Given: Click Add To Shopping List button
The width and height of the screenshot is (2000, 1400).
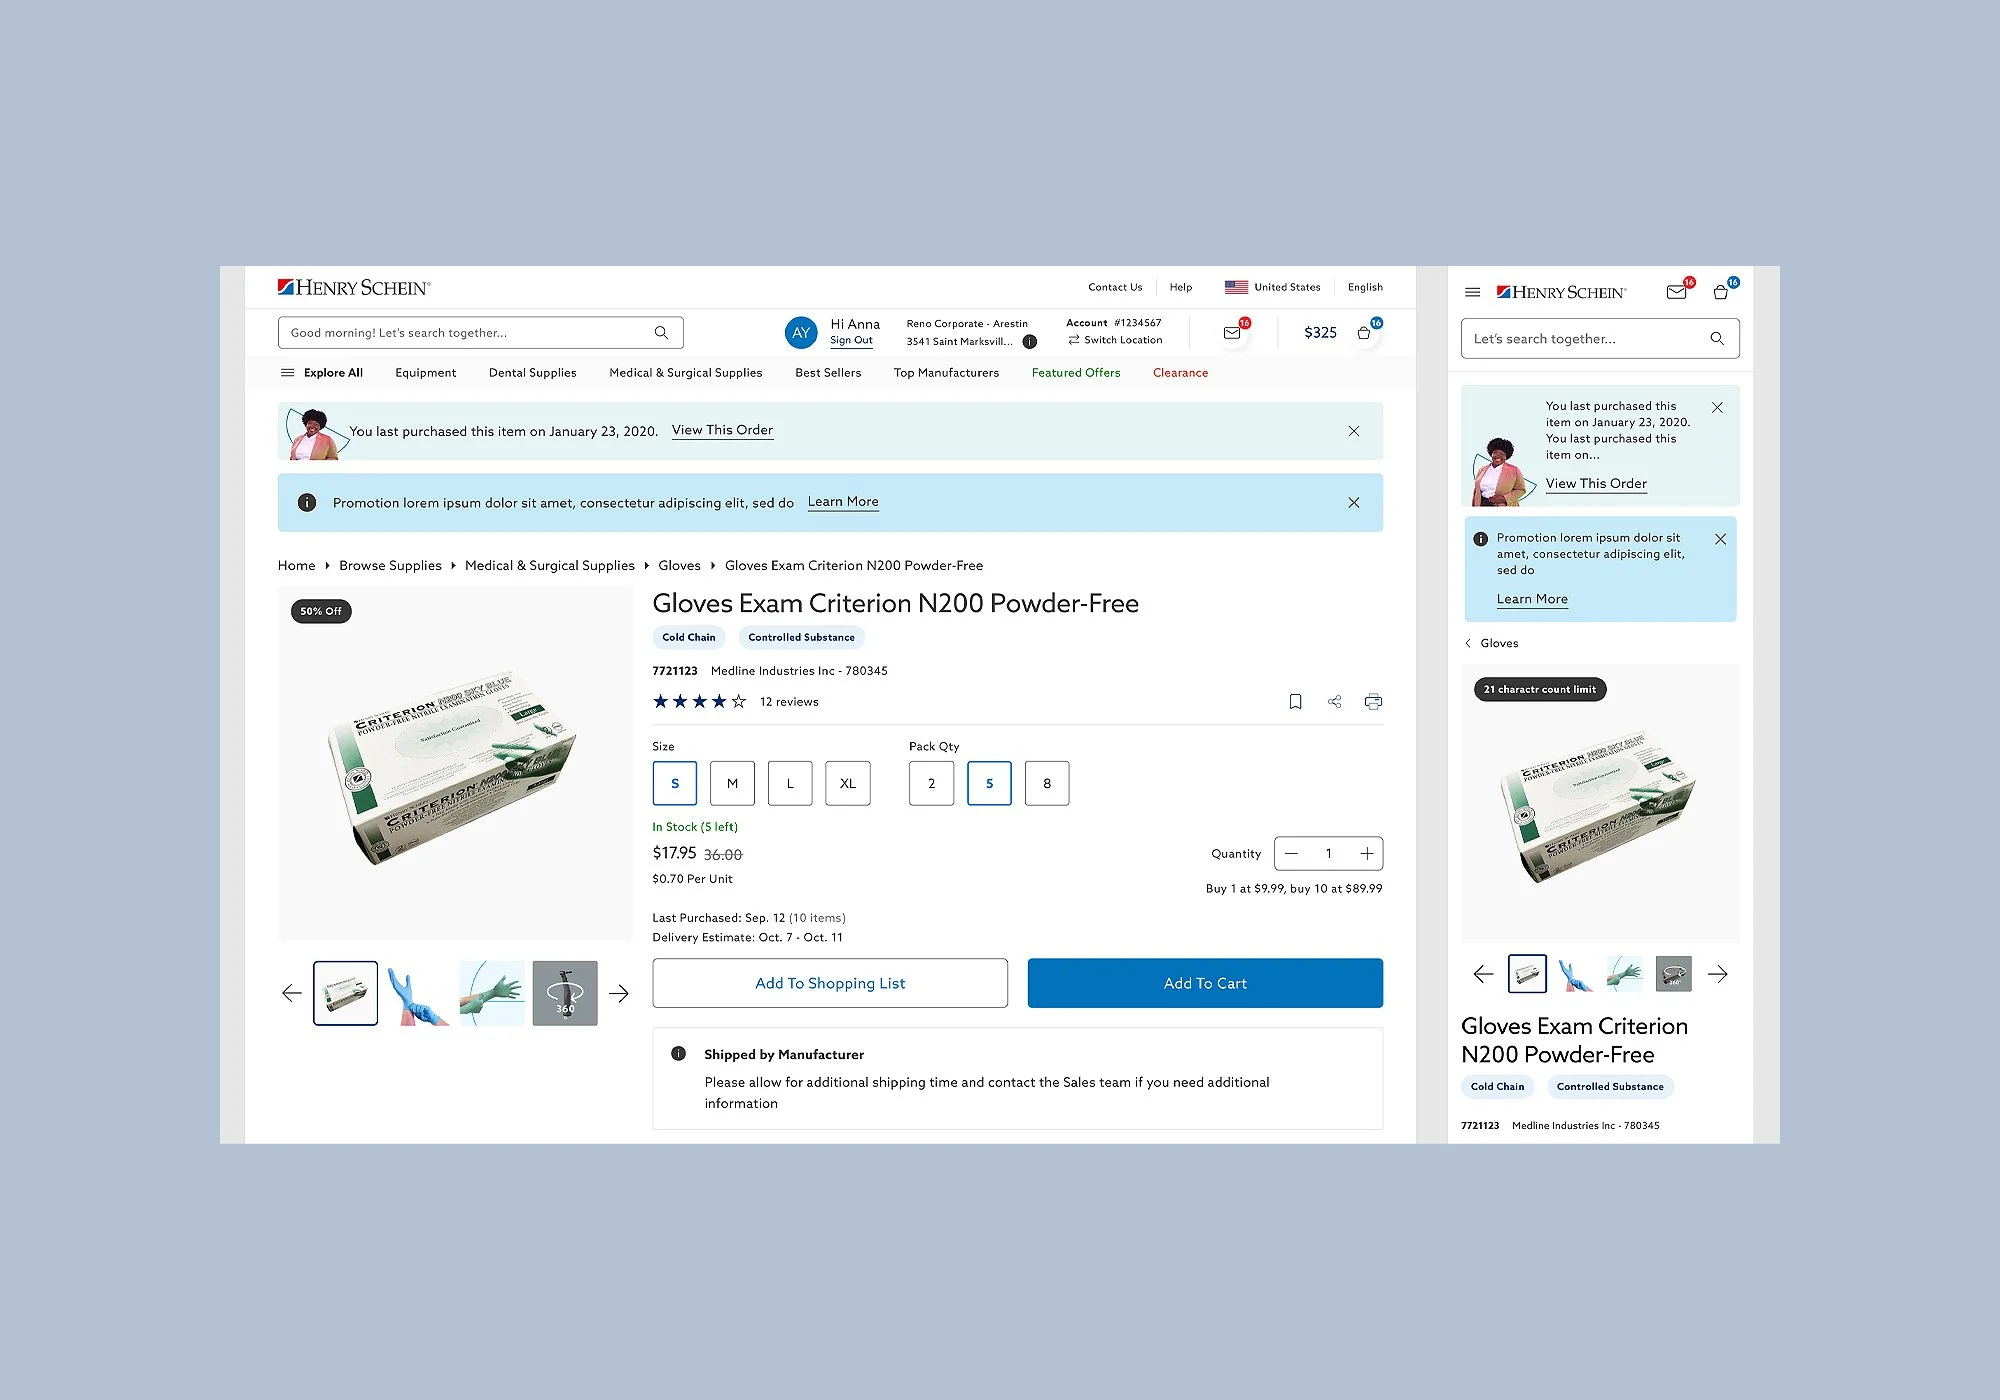Looking at the screenshot, I should click(830, 984).
